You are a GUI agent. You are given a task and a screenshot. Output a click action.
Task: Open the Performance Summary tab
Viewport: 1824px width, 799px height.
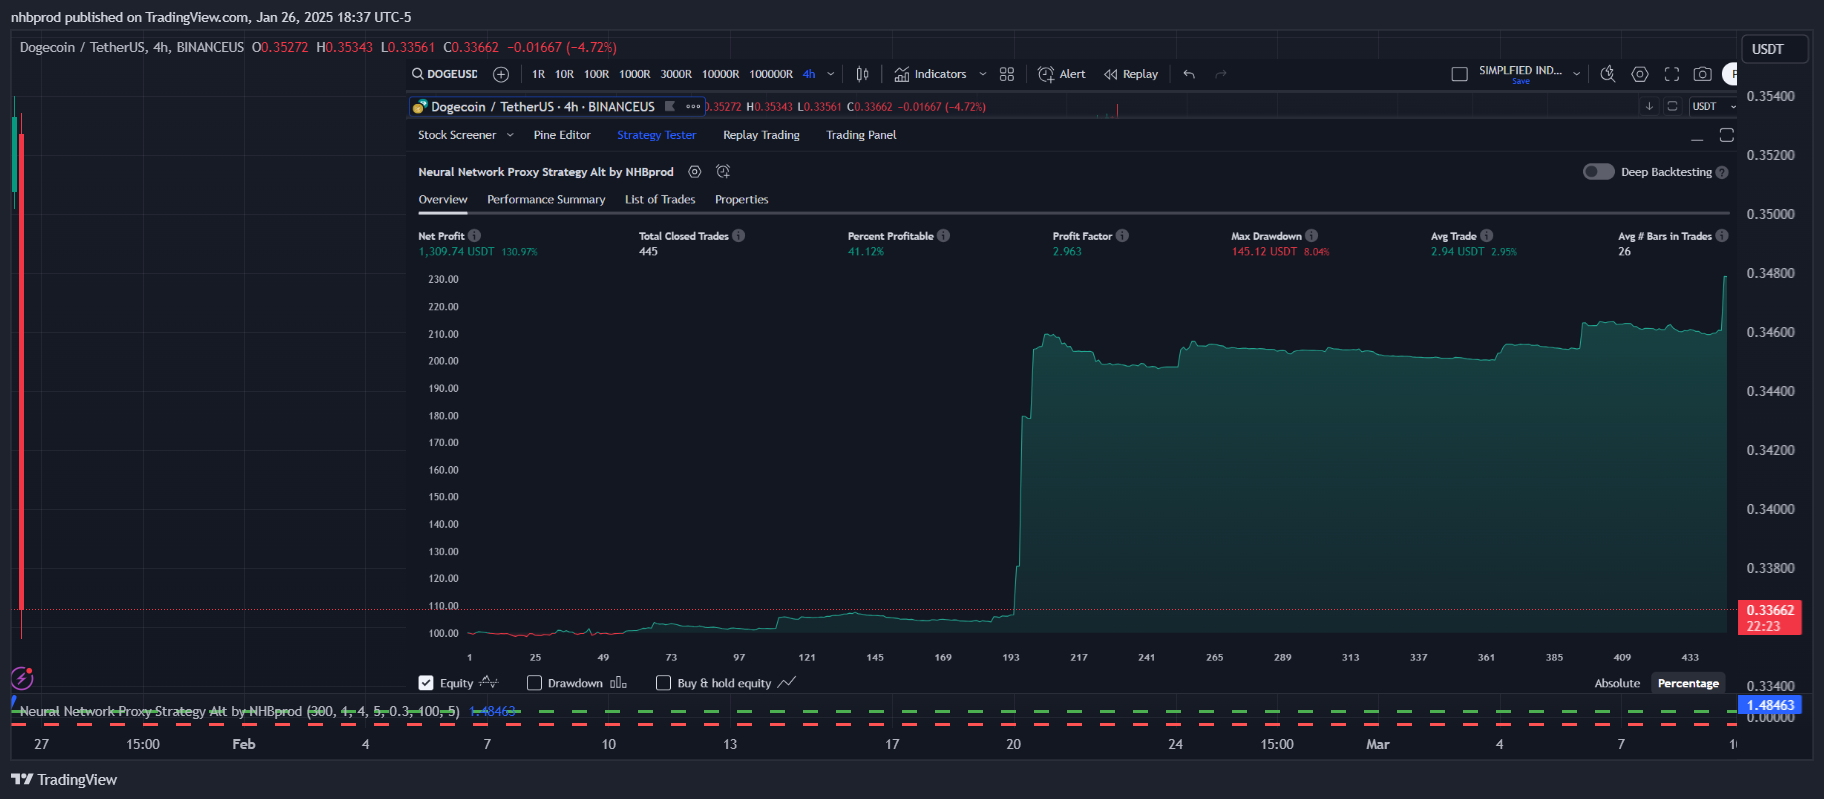coord(546,200)
